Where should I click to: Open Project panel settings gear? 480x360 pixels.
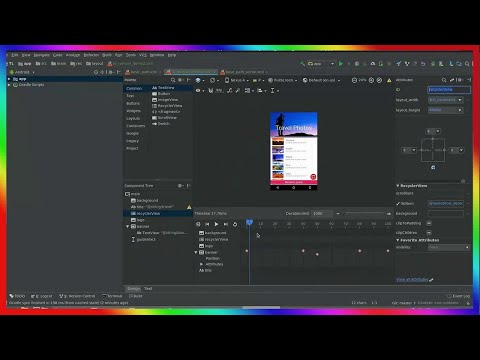tap(111, 72)
